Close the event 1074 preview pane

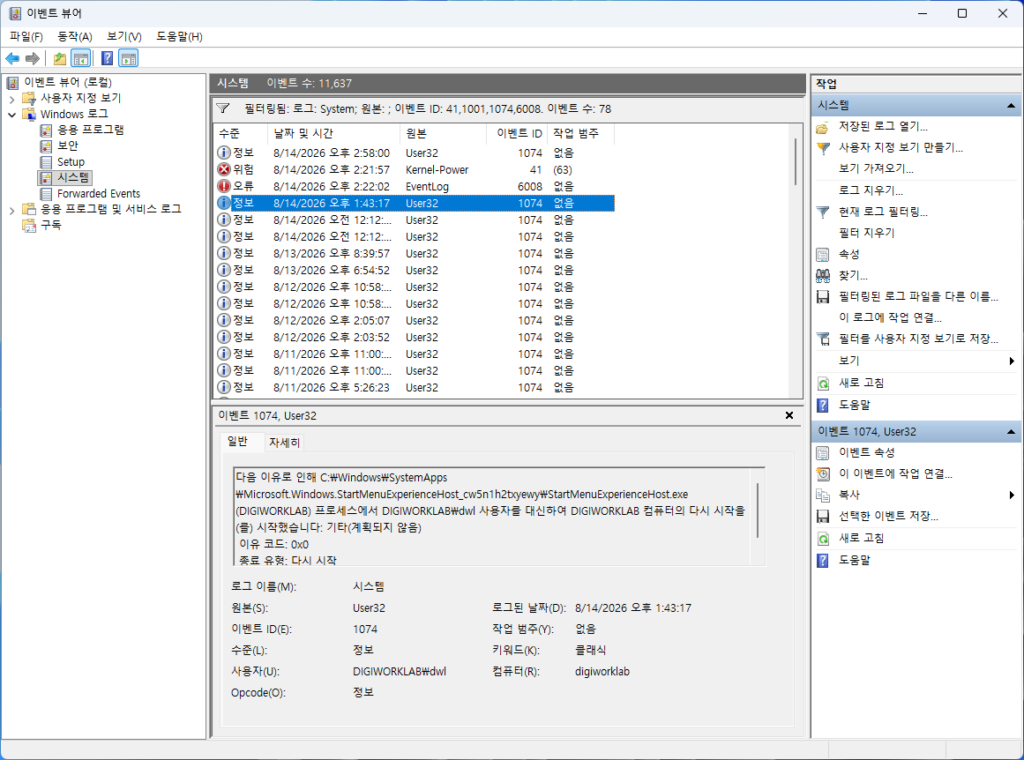(x=789, y=415)
